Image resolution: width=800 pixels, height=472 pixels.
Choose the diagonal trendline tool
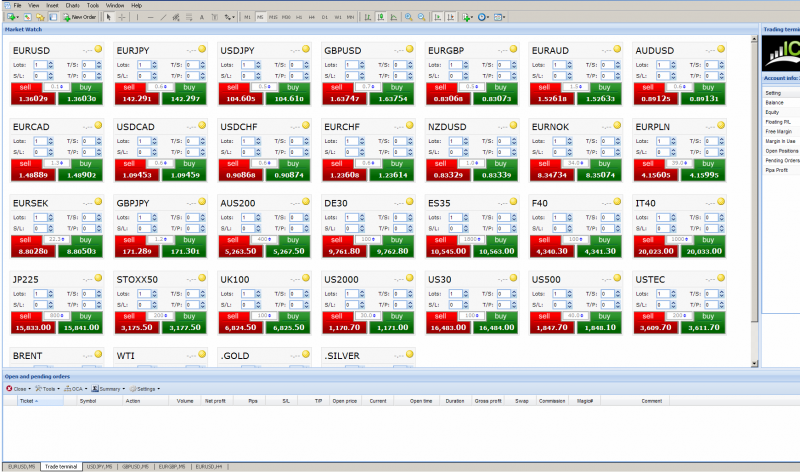pos(163,17)
